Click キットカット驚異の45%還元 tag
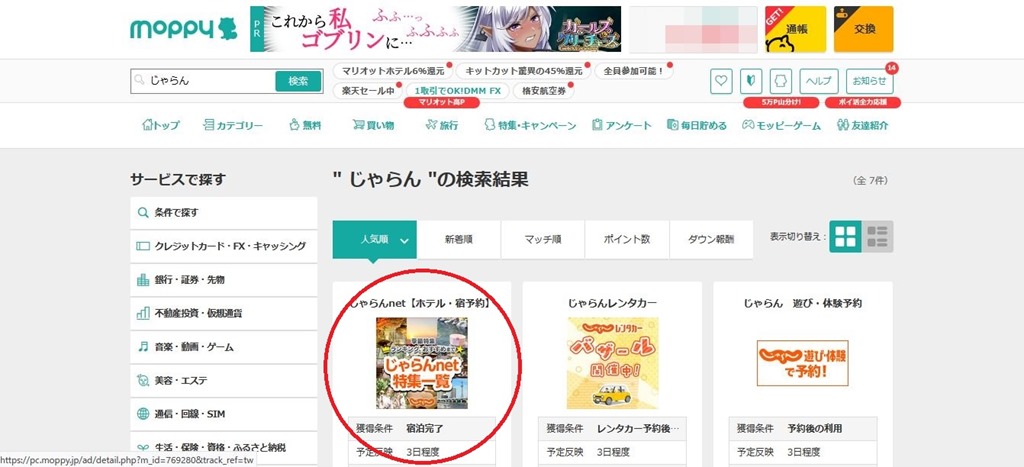This screenshot has width=1024, height=467. point(523,71)
